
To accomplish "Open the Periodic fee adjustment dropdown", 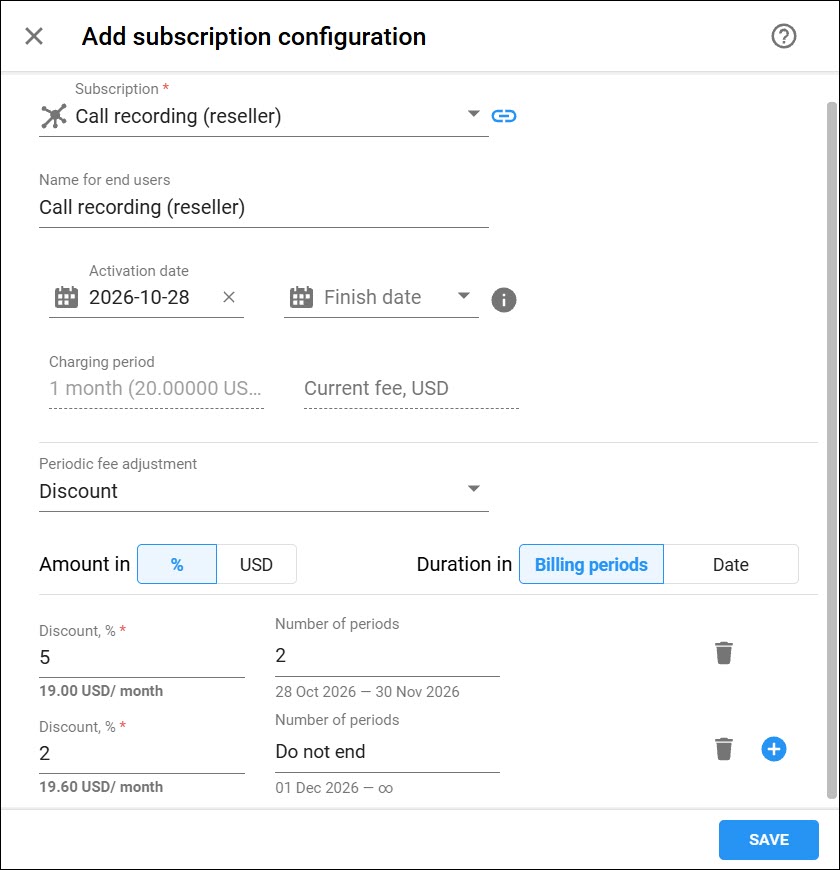I will pos(264,491).
